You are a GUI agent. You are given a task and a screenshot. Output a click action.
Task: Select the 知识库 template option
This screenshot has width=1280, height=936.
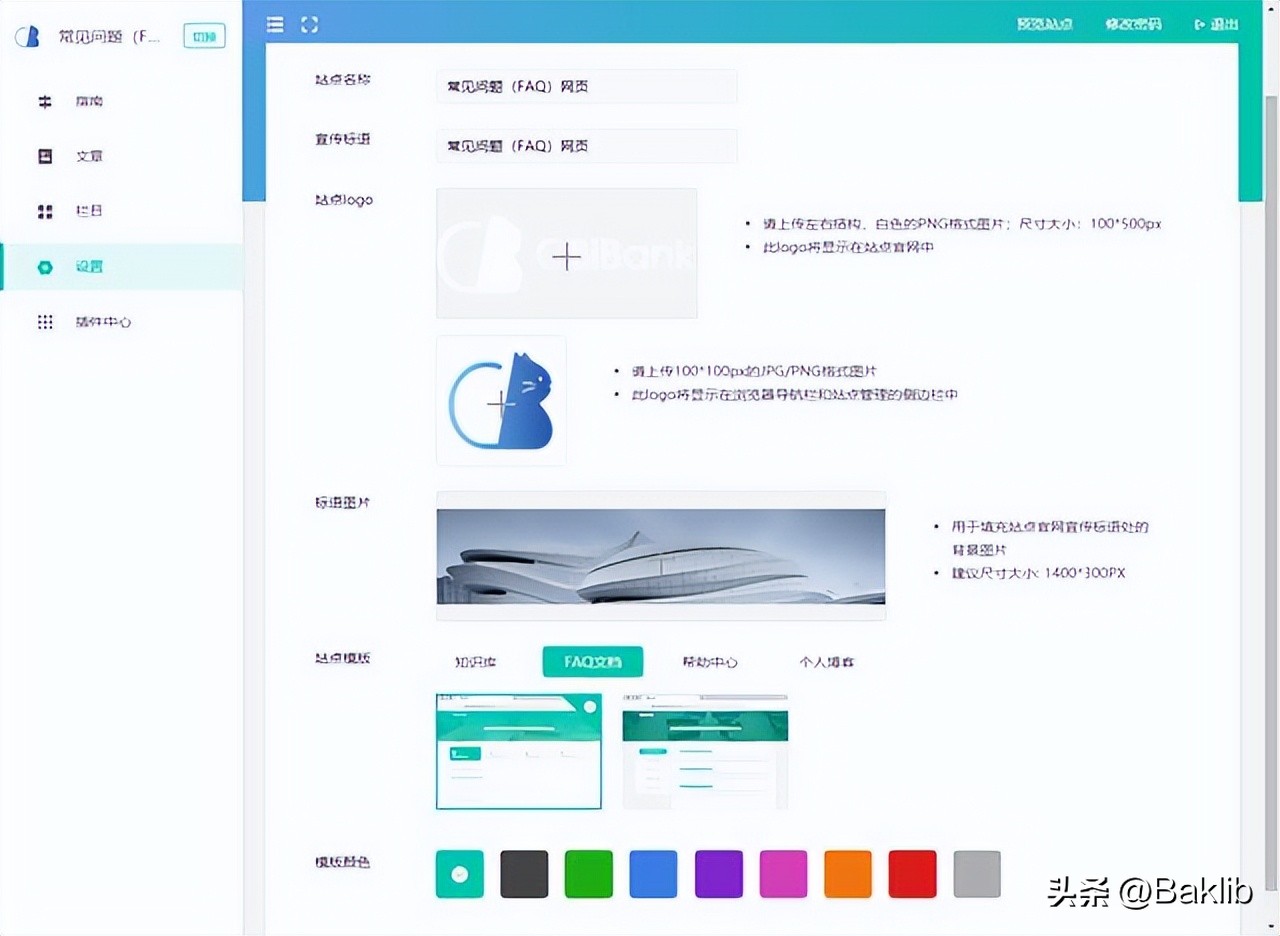point(475,661)
